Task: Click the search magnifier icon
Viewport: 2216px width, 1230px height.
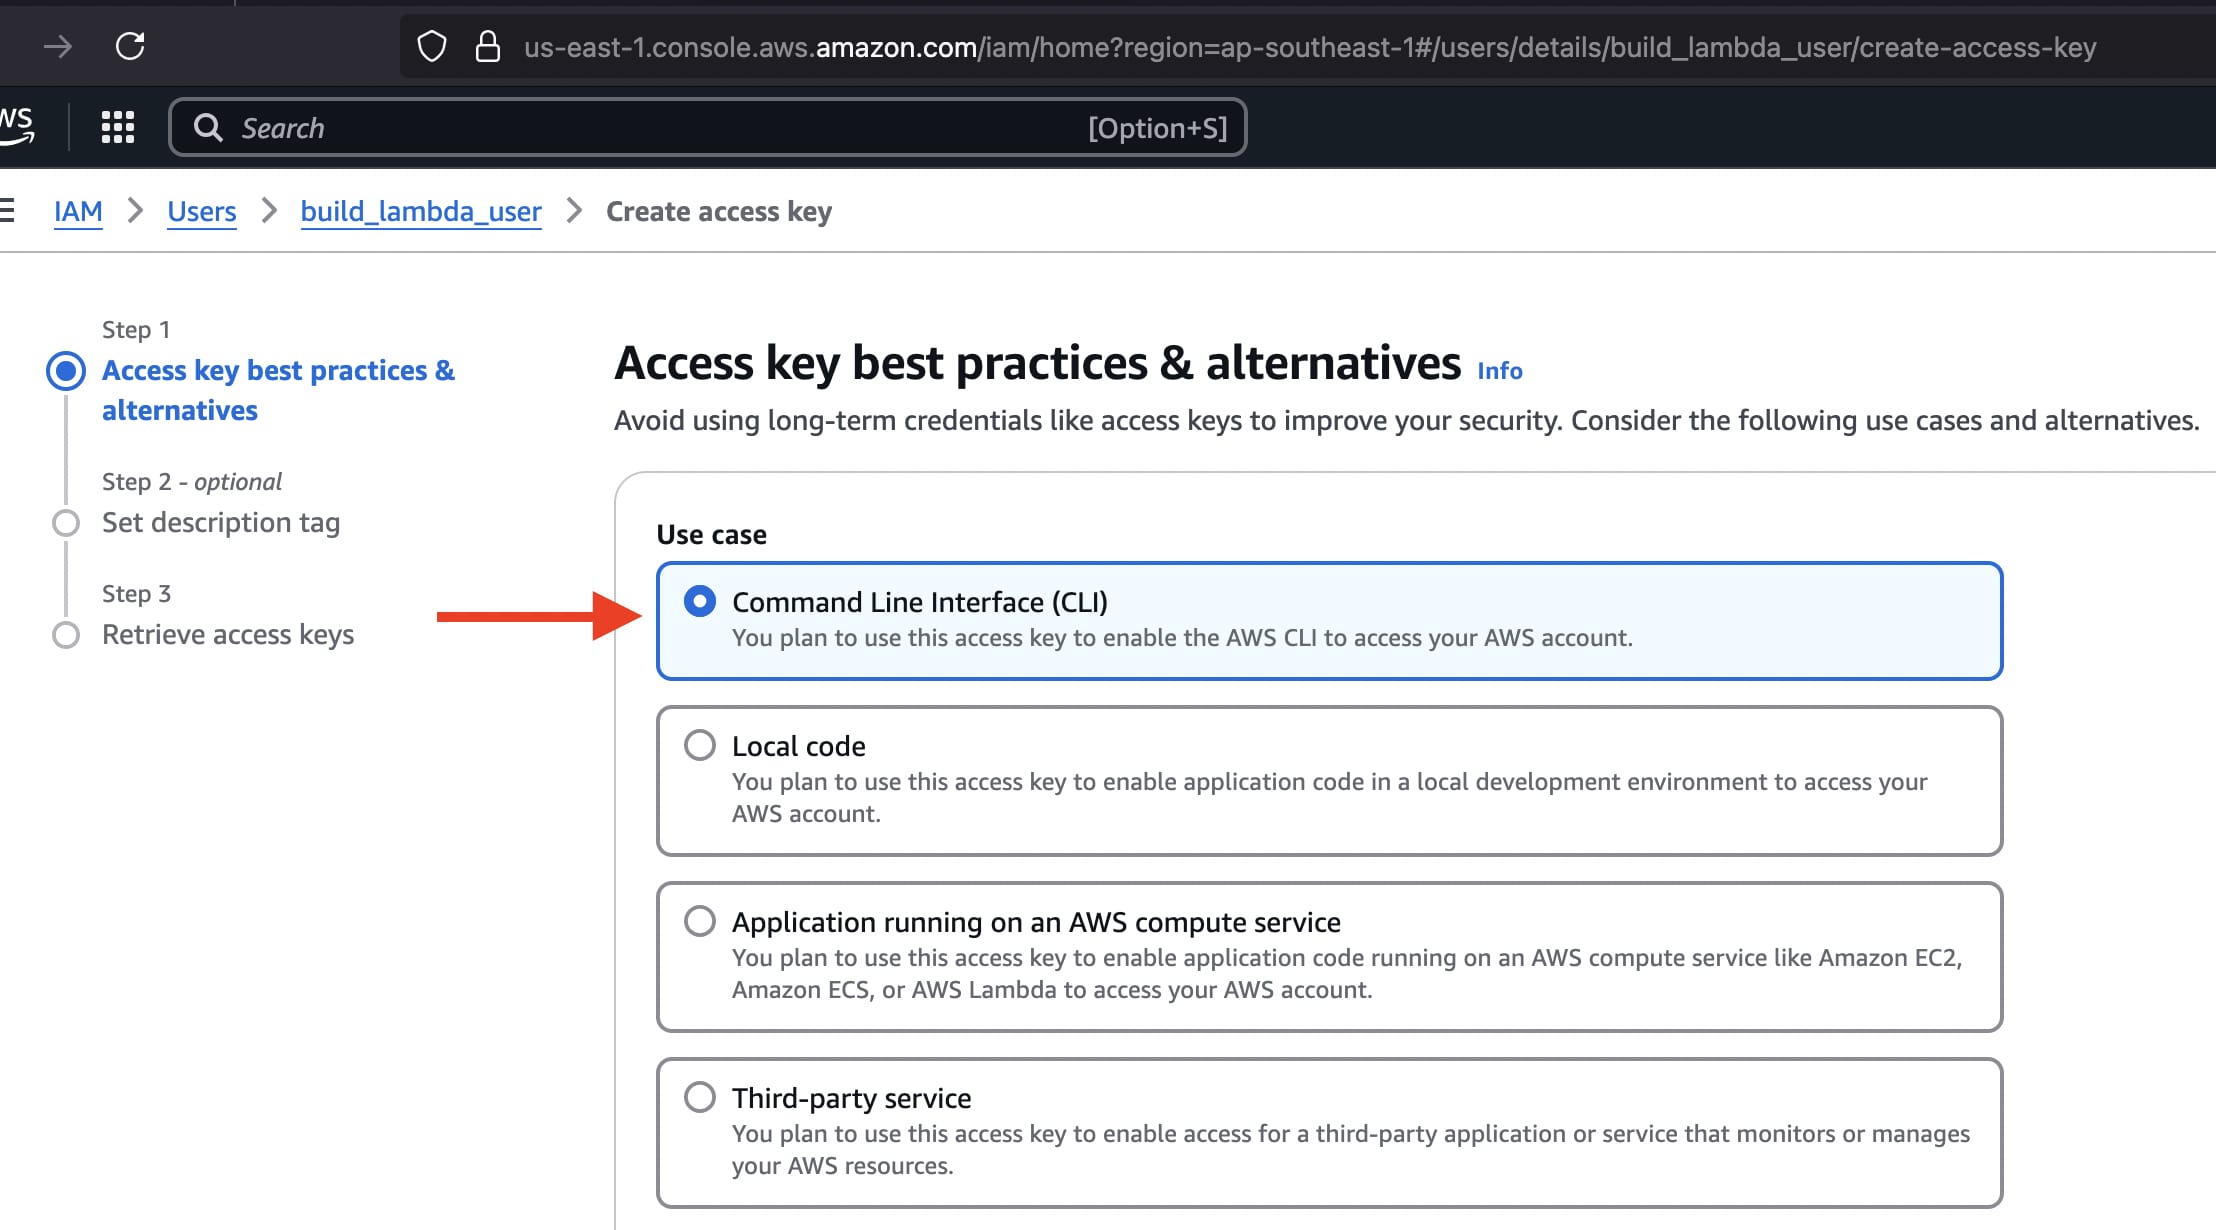Action: point(208,127)
